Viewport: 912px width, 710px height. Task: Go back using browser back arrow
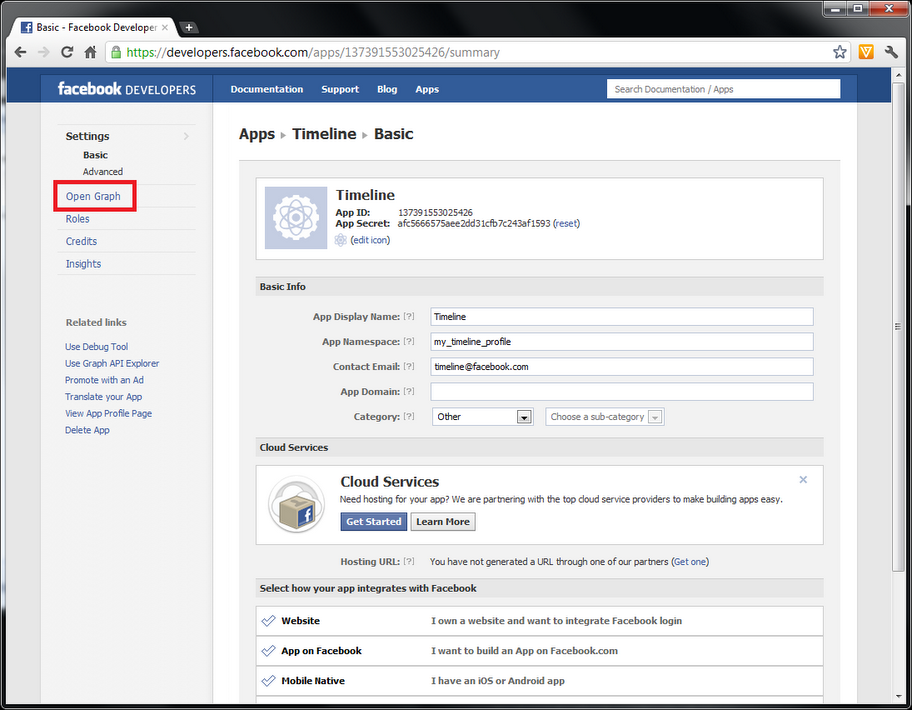click(x=20, y=52)
